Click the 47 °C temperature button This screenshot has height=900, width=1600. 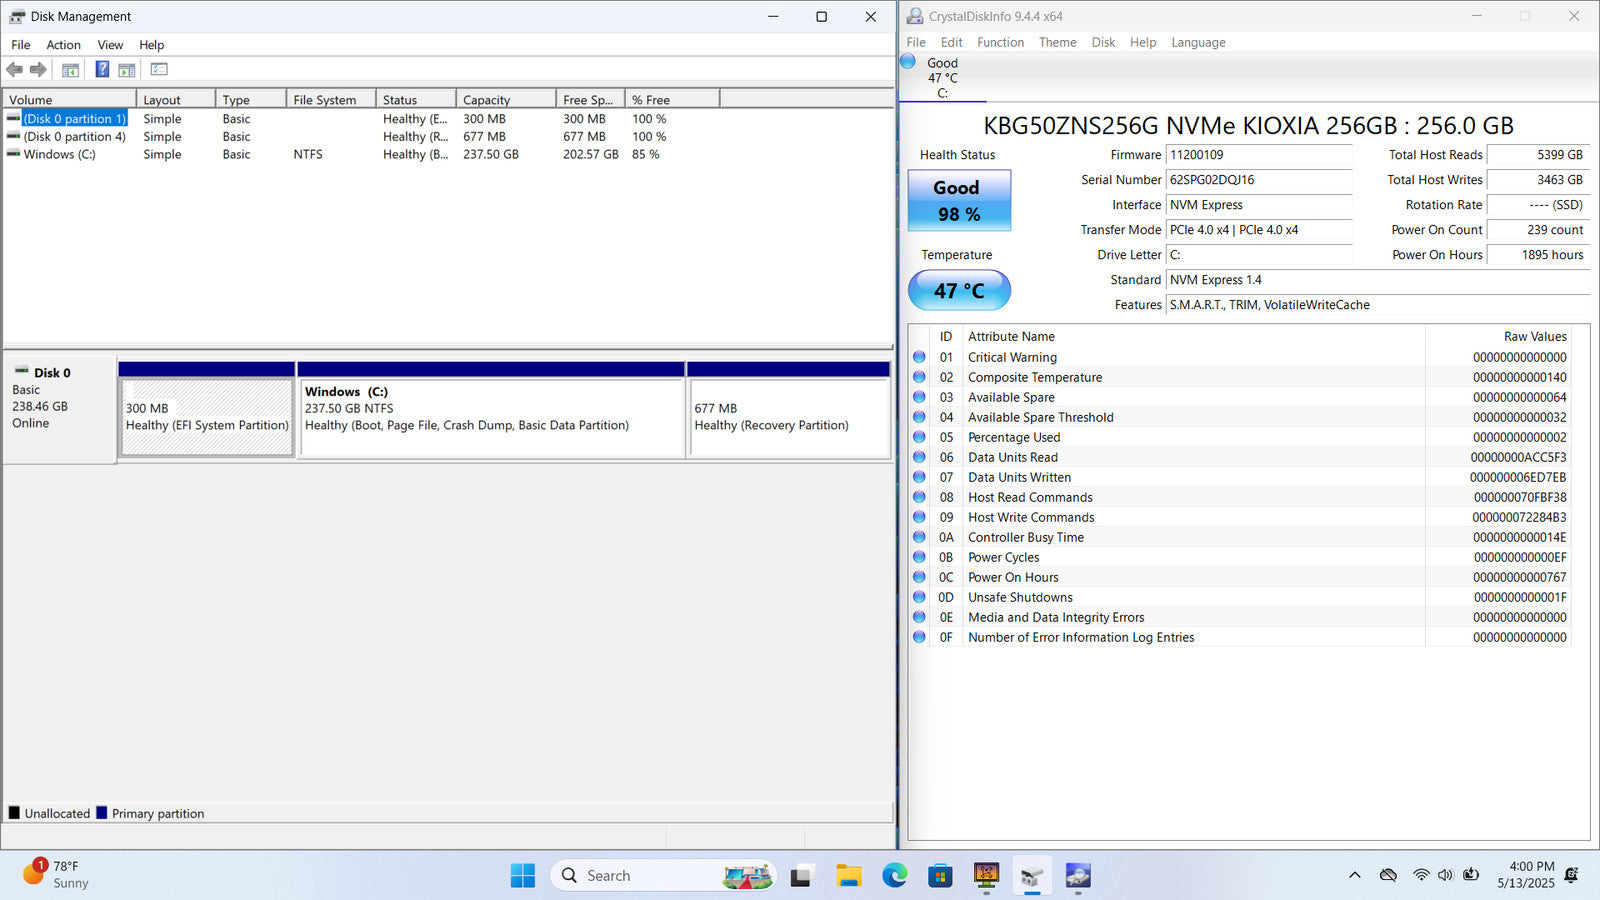click(x=958, y=291)
